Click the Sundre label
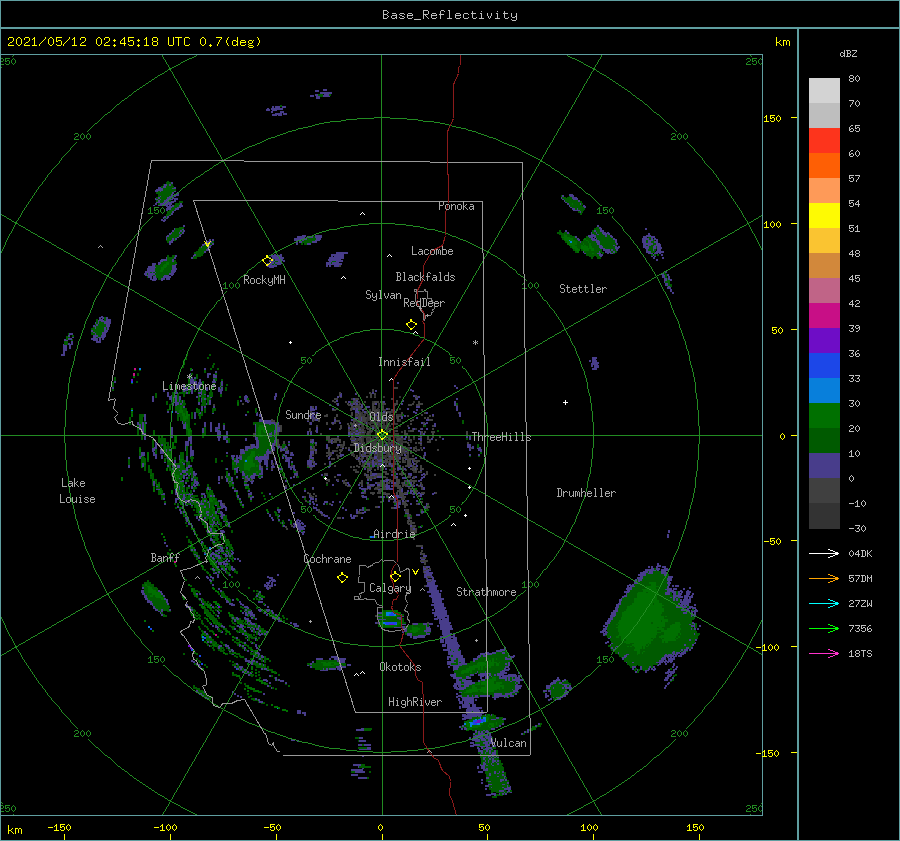The height and width of the screenshot is (841, 900). [303, 414]
